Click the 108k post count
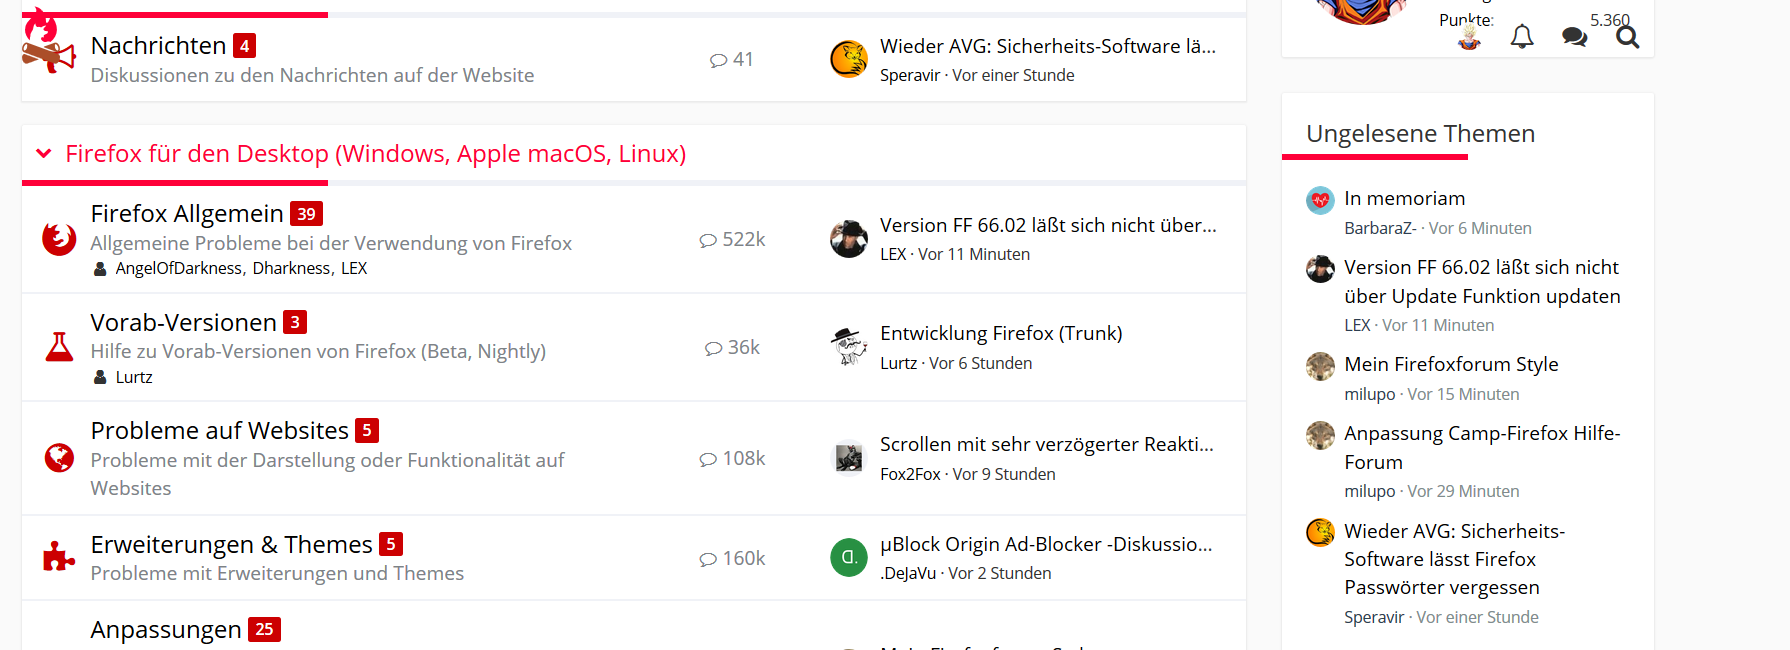1790x650 pixels. 732,458
